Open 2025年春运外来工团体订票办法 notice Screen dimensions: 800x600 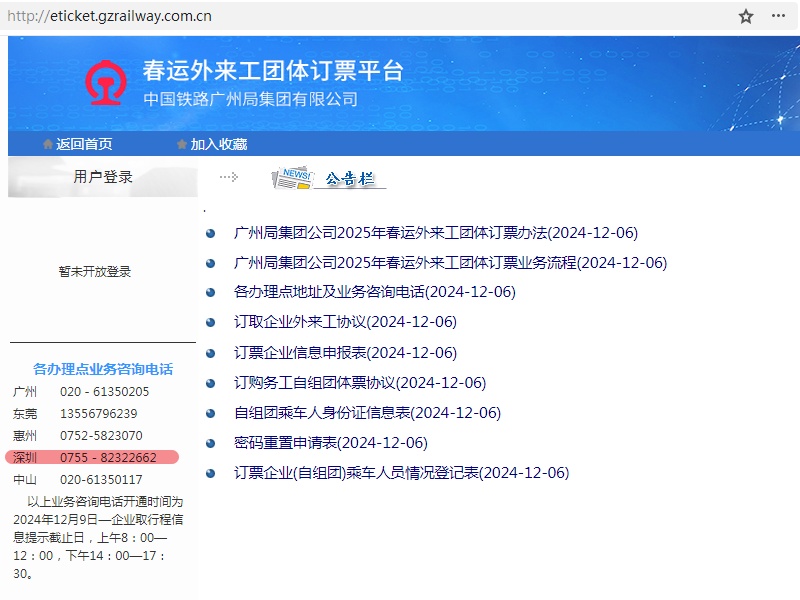point(435,233)
